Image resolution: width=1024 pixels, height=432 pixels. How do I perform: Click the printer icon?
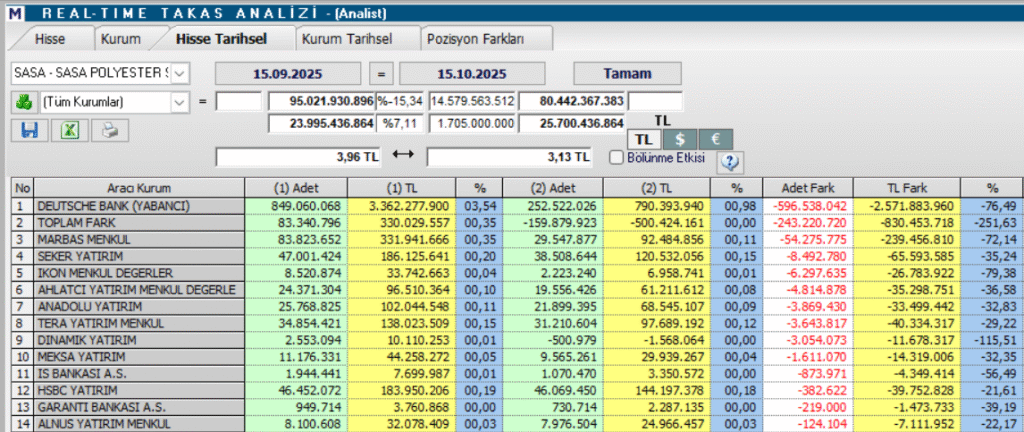pyautogui.click(x=110, y=131)
